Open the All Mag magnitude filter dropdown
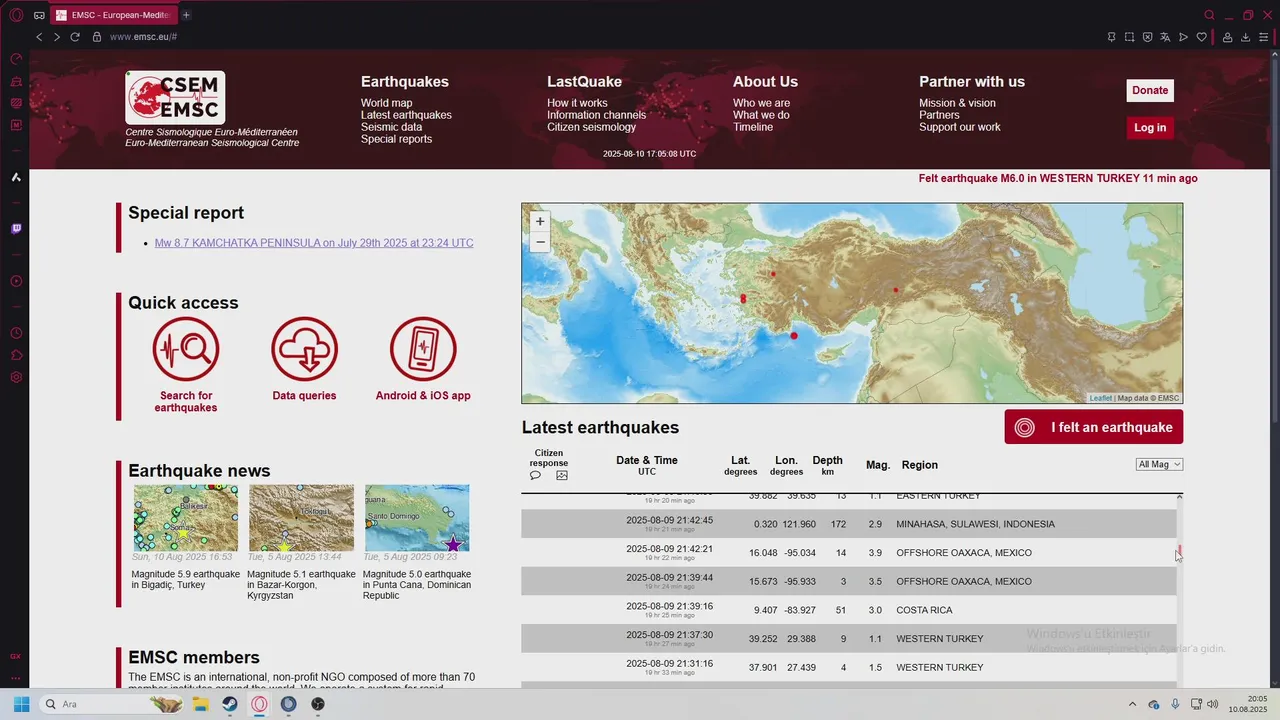Screen dimensions: 1280x720 coord(1160,464)
